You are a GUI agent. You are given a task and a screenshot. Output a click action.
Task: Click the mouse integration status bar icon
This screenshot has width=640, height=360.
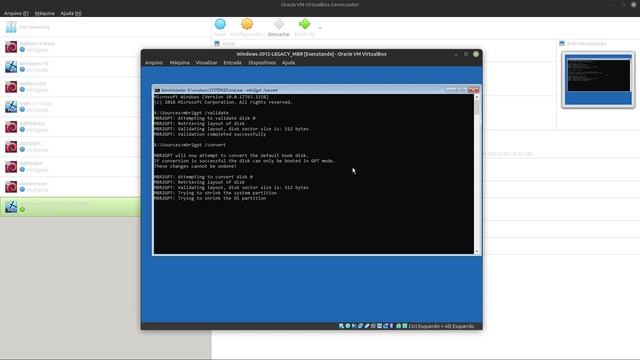pos(398,326)
